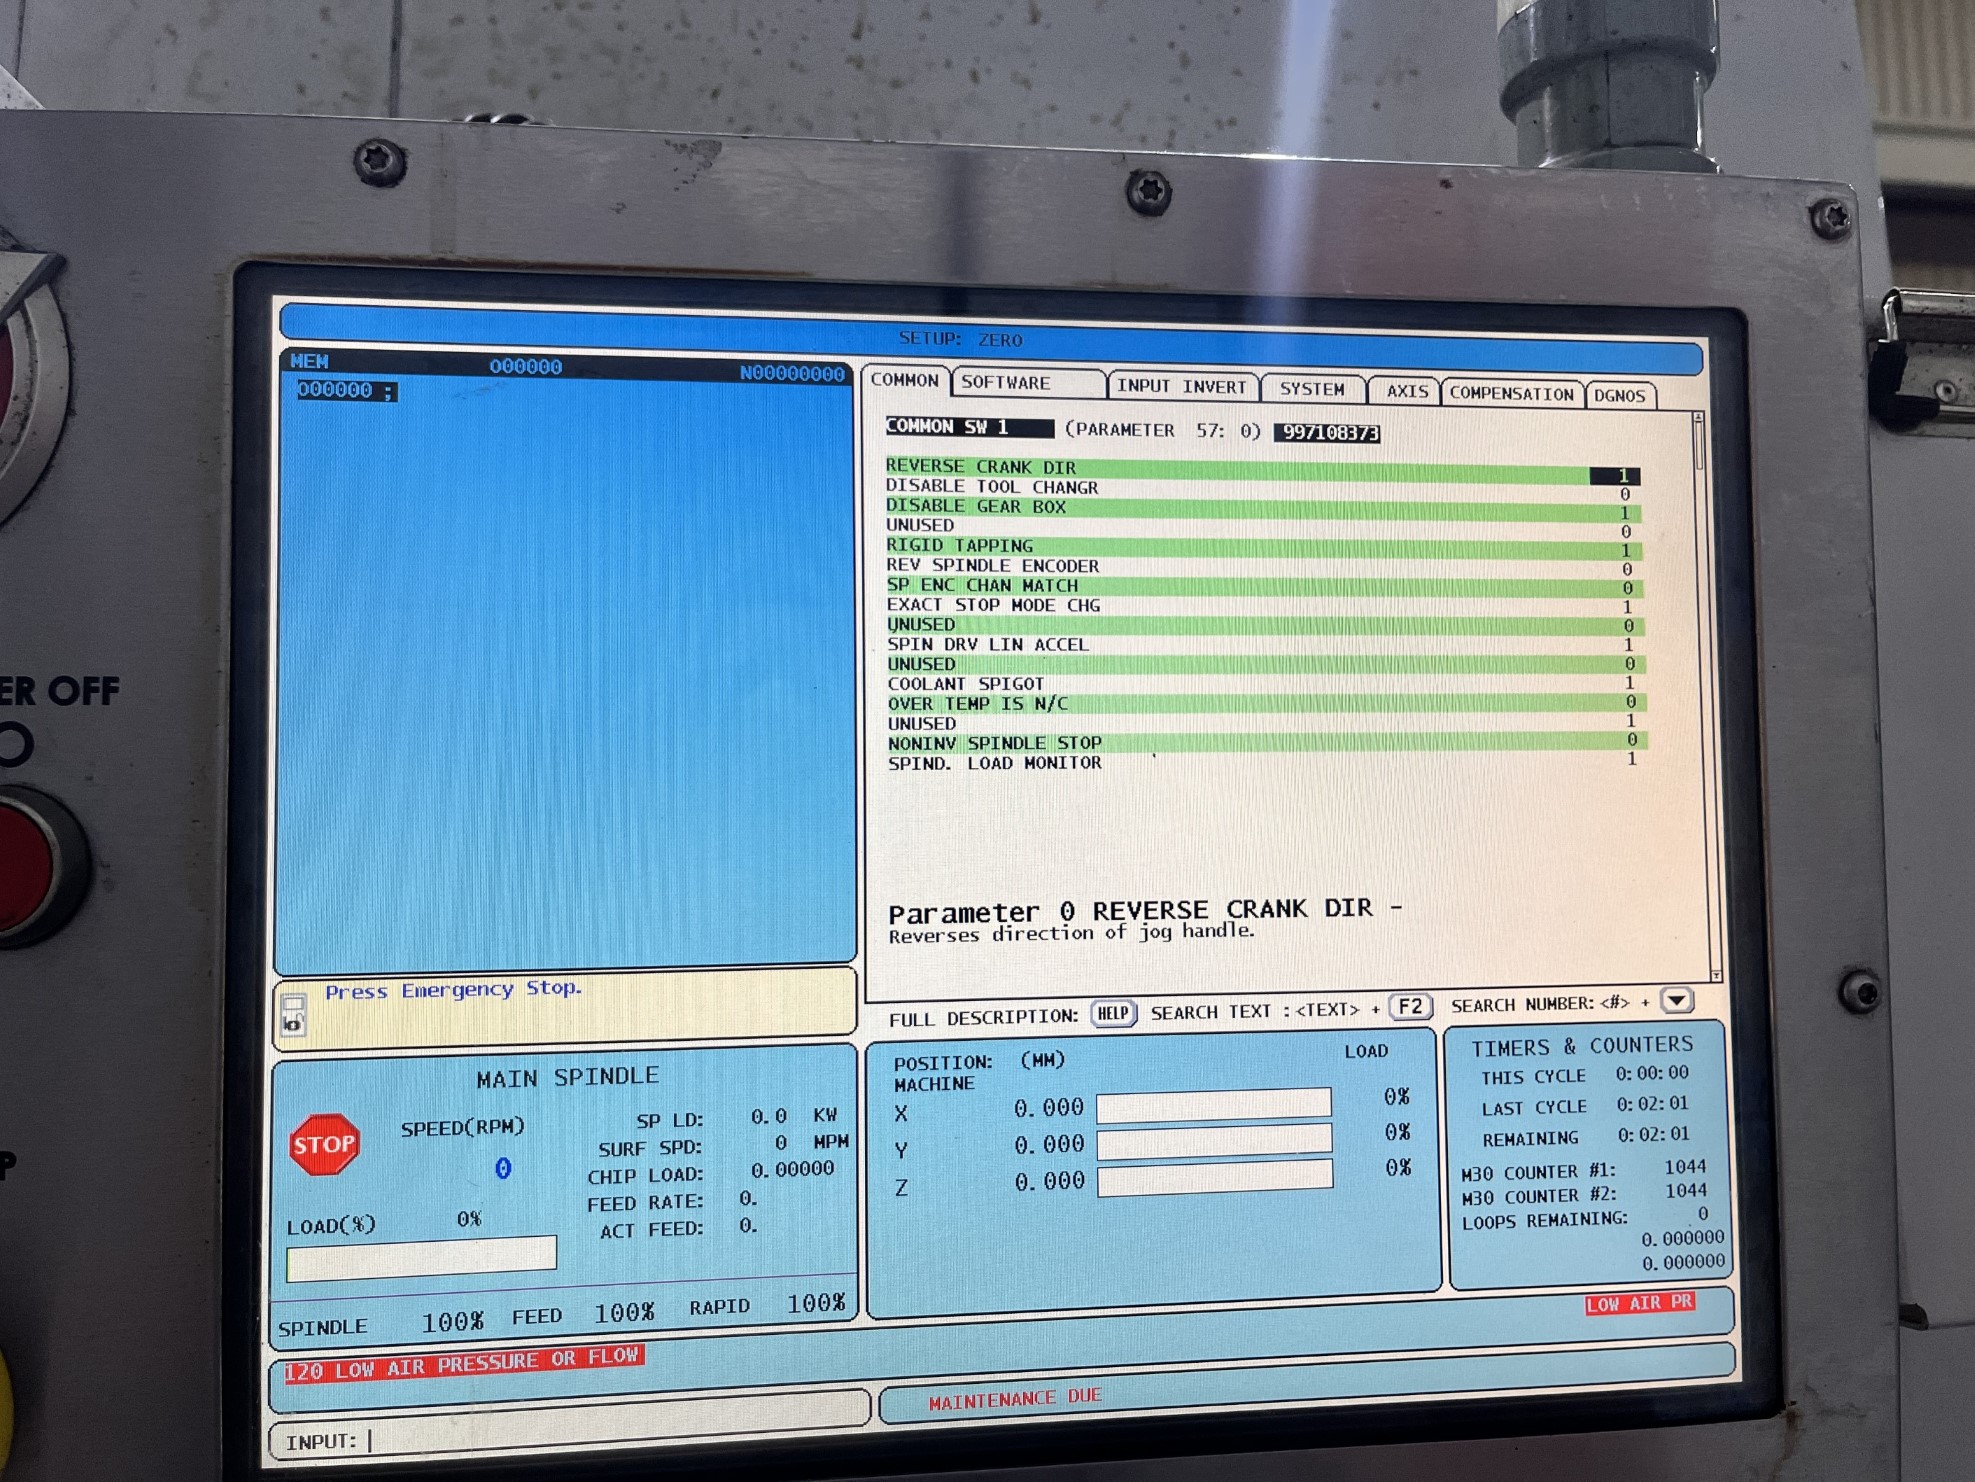
Task: Open the DGNOS tab
Action: [1619, 396]
